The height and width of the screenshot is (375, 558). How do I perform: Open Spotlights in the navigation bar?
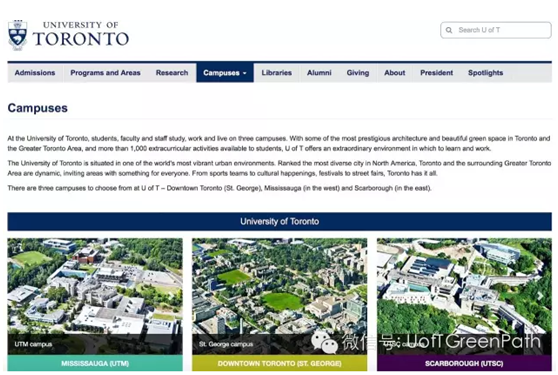(485, 73)
